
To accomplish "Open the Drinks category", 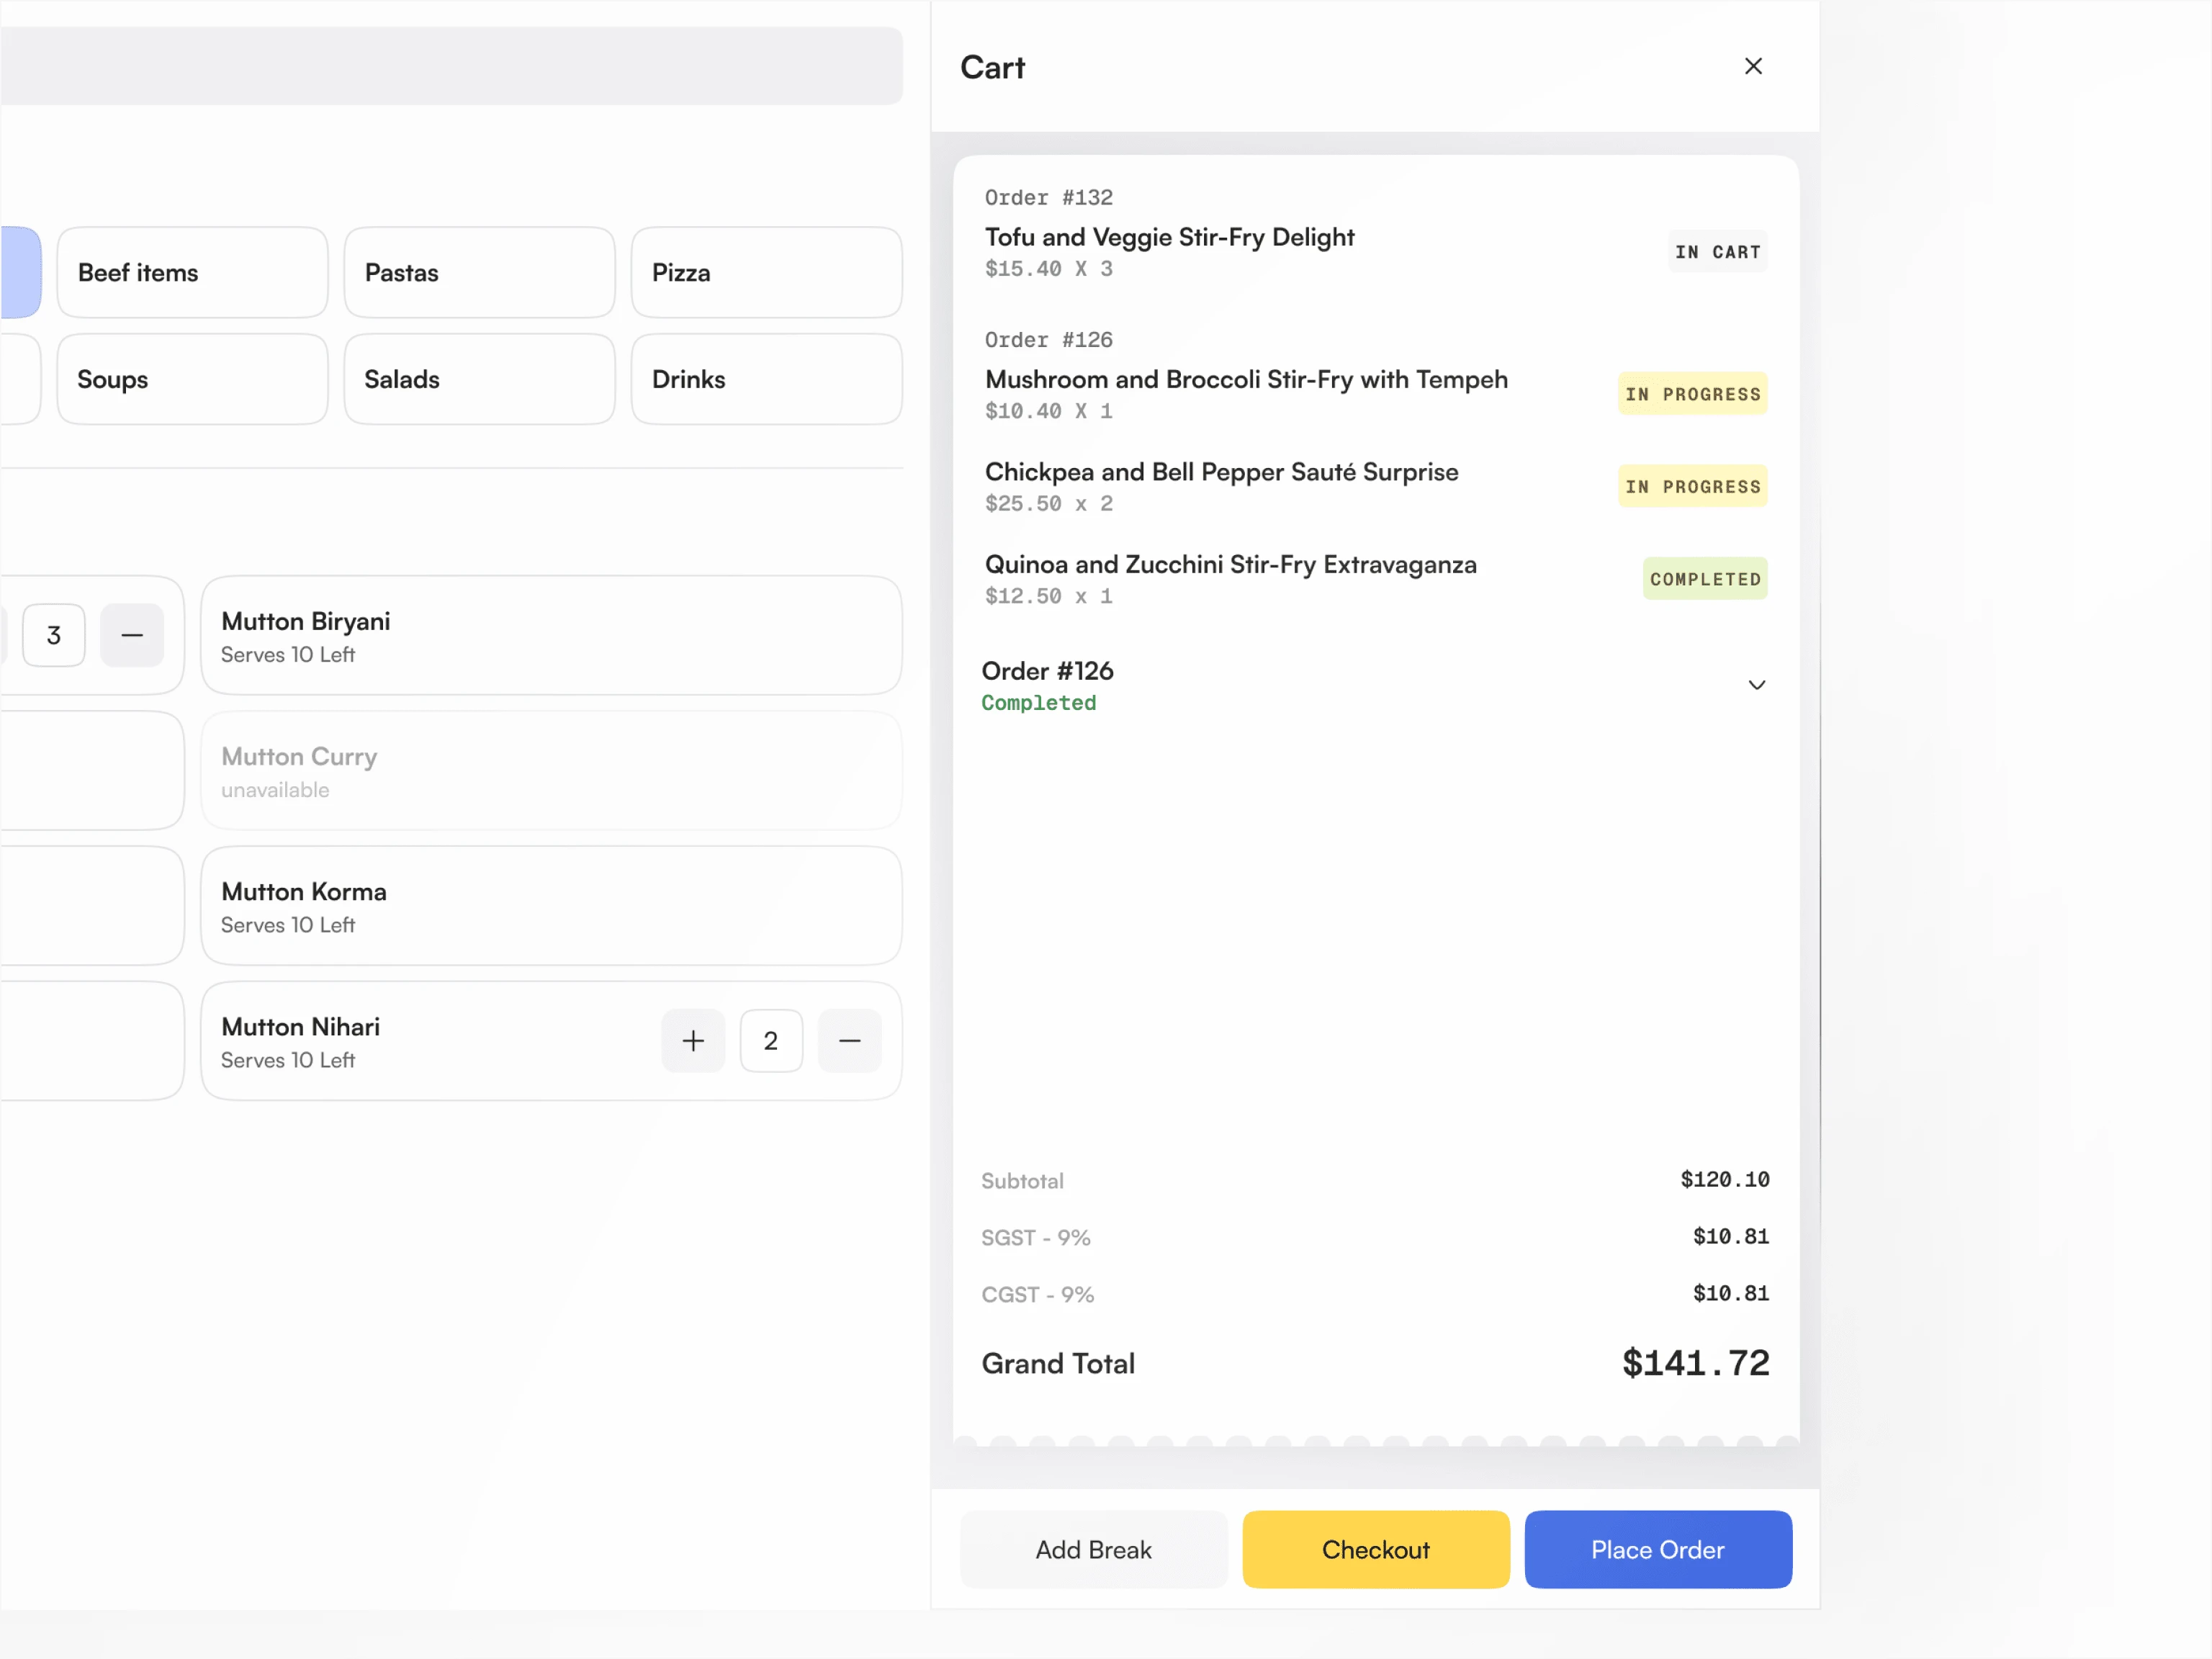I will [x=766, y=380].
